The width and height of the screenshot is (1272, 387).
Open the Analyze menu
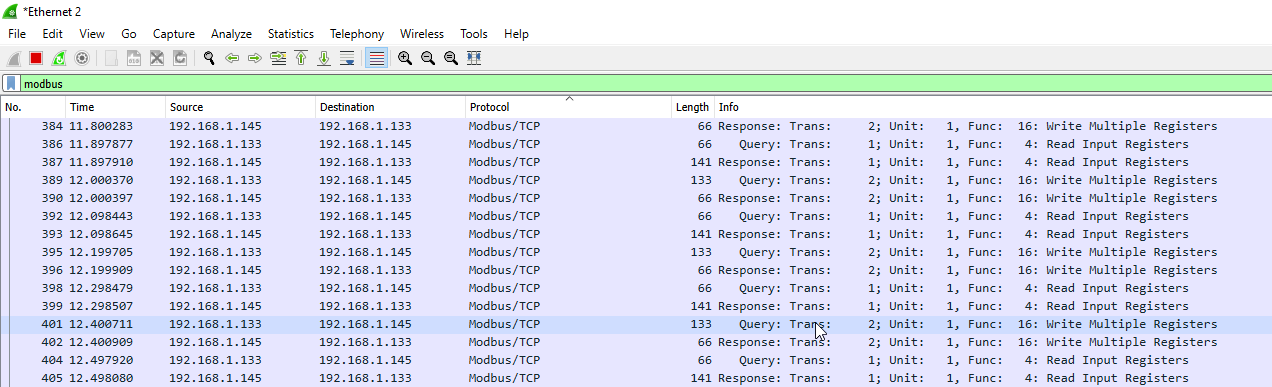pyautogui.click(x=231, y=34)
